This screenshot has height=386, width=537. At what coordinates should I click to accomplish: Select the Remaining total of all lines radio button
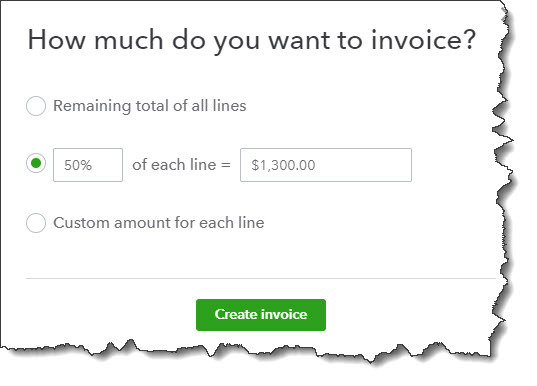tap(36, 105)
